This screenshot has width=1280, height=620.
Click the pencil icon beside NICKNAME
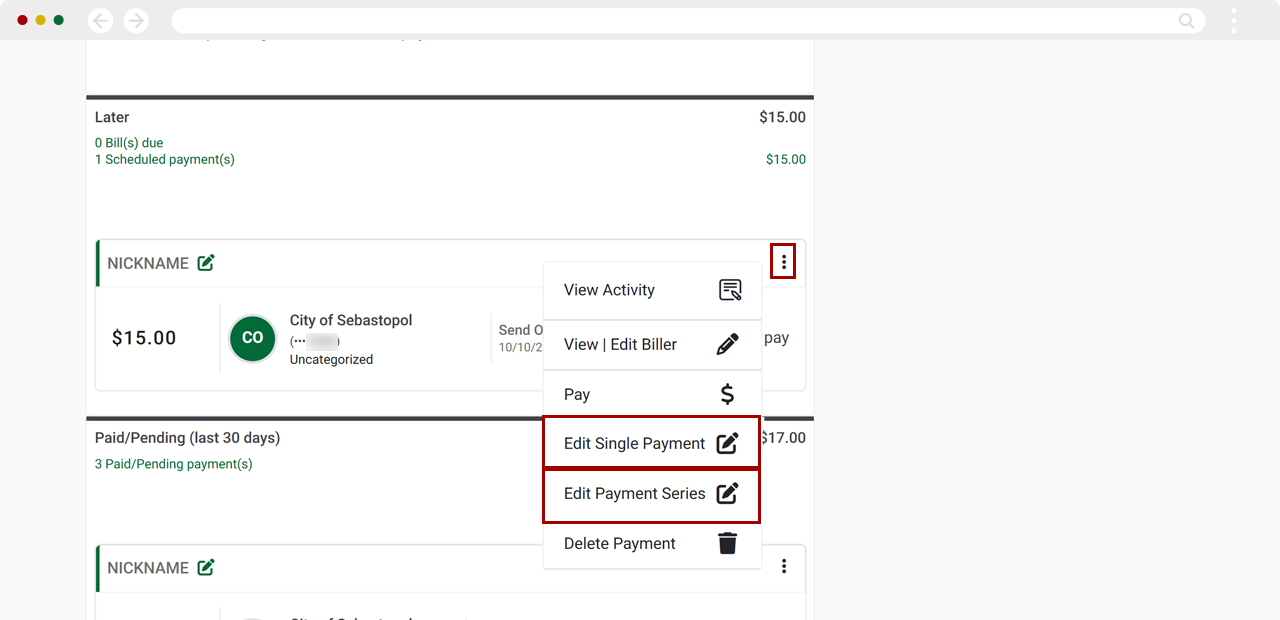(x=206, y=262)
